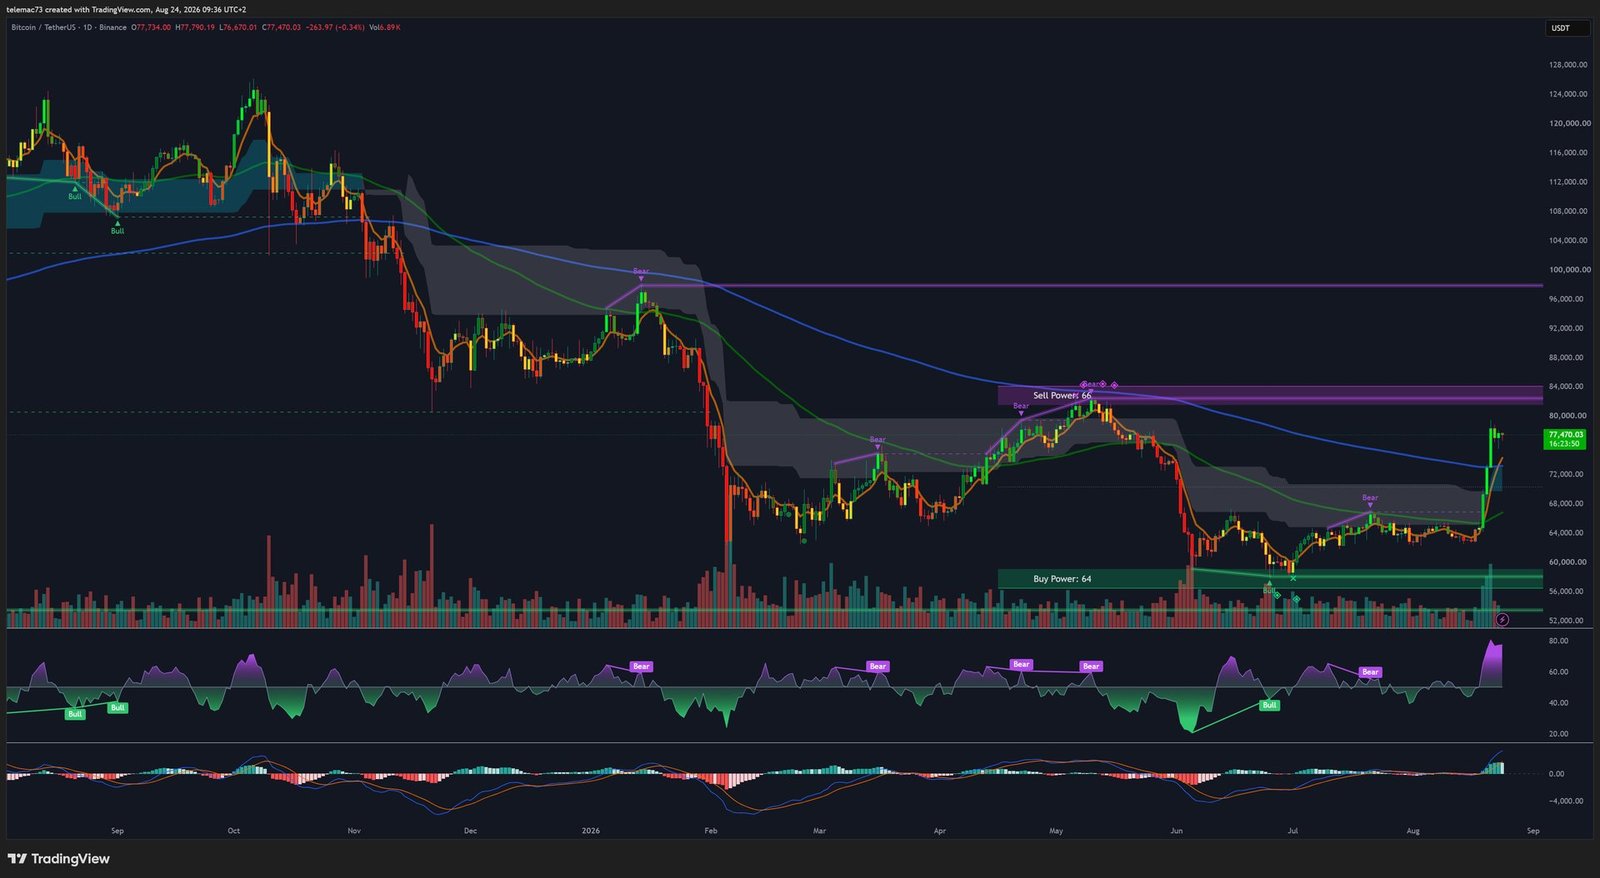Click the 112,000.00 price axis label

point(1568,182)
